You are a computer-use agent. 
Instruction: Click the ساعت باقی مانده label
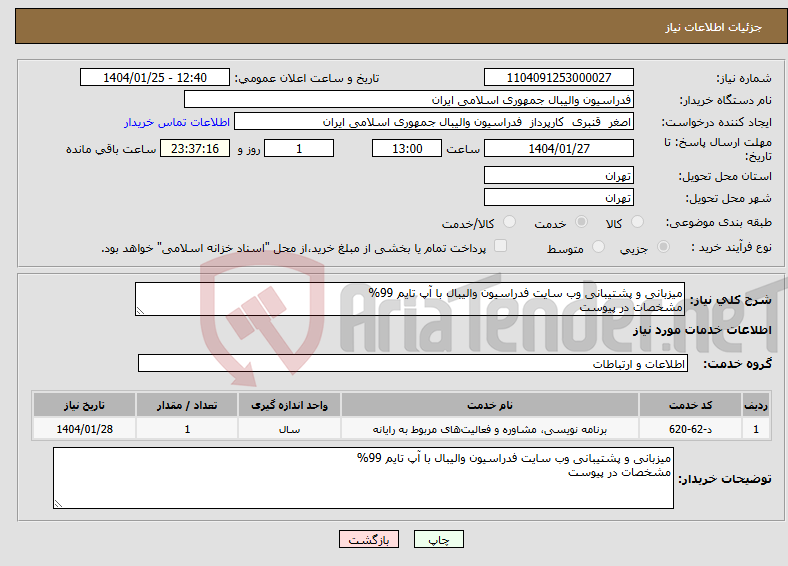click(111, 149)
